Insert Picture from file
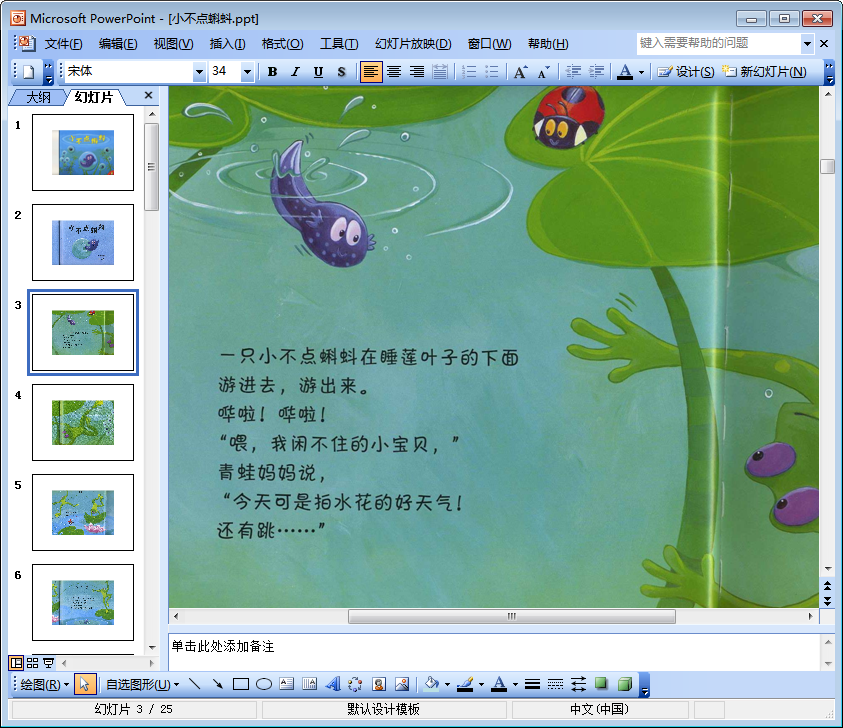 tap(402, 684)
